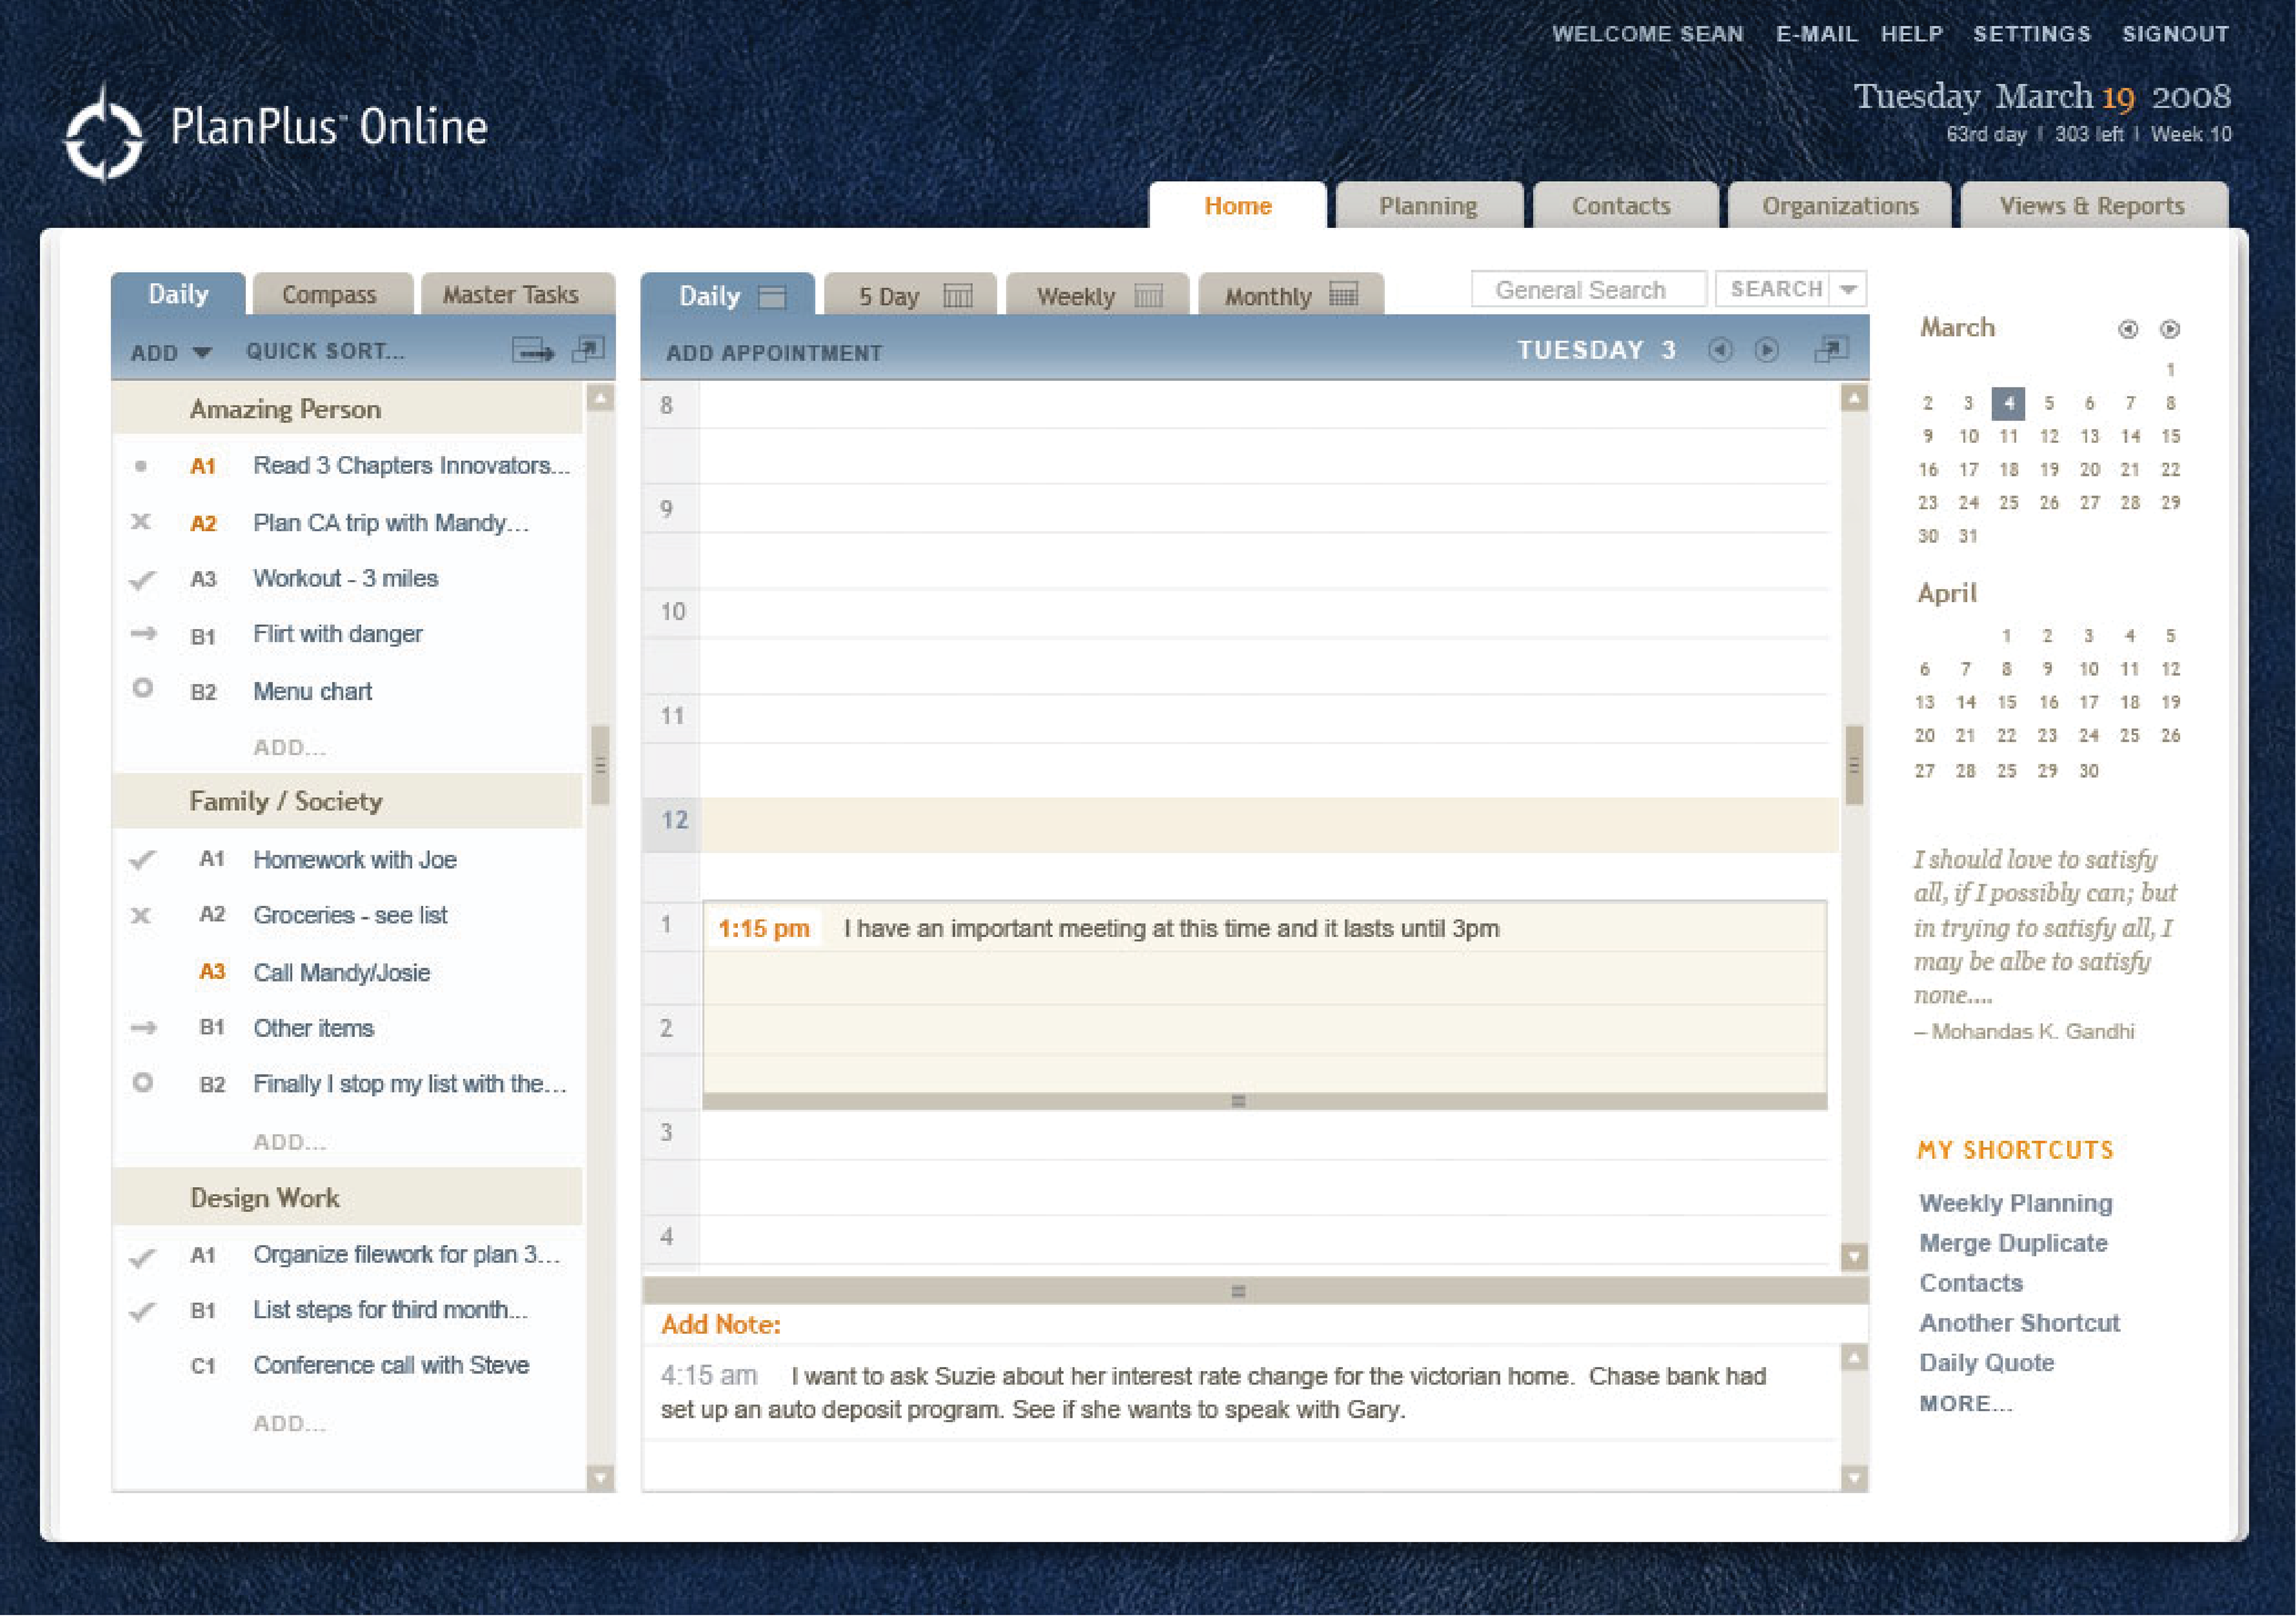This screenshot has height=1617, width=2296.
Task: Click the task panel forward arrow icon
Action: [x=533, y=351]
